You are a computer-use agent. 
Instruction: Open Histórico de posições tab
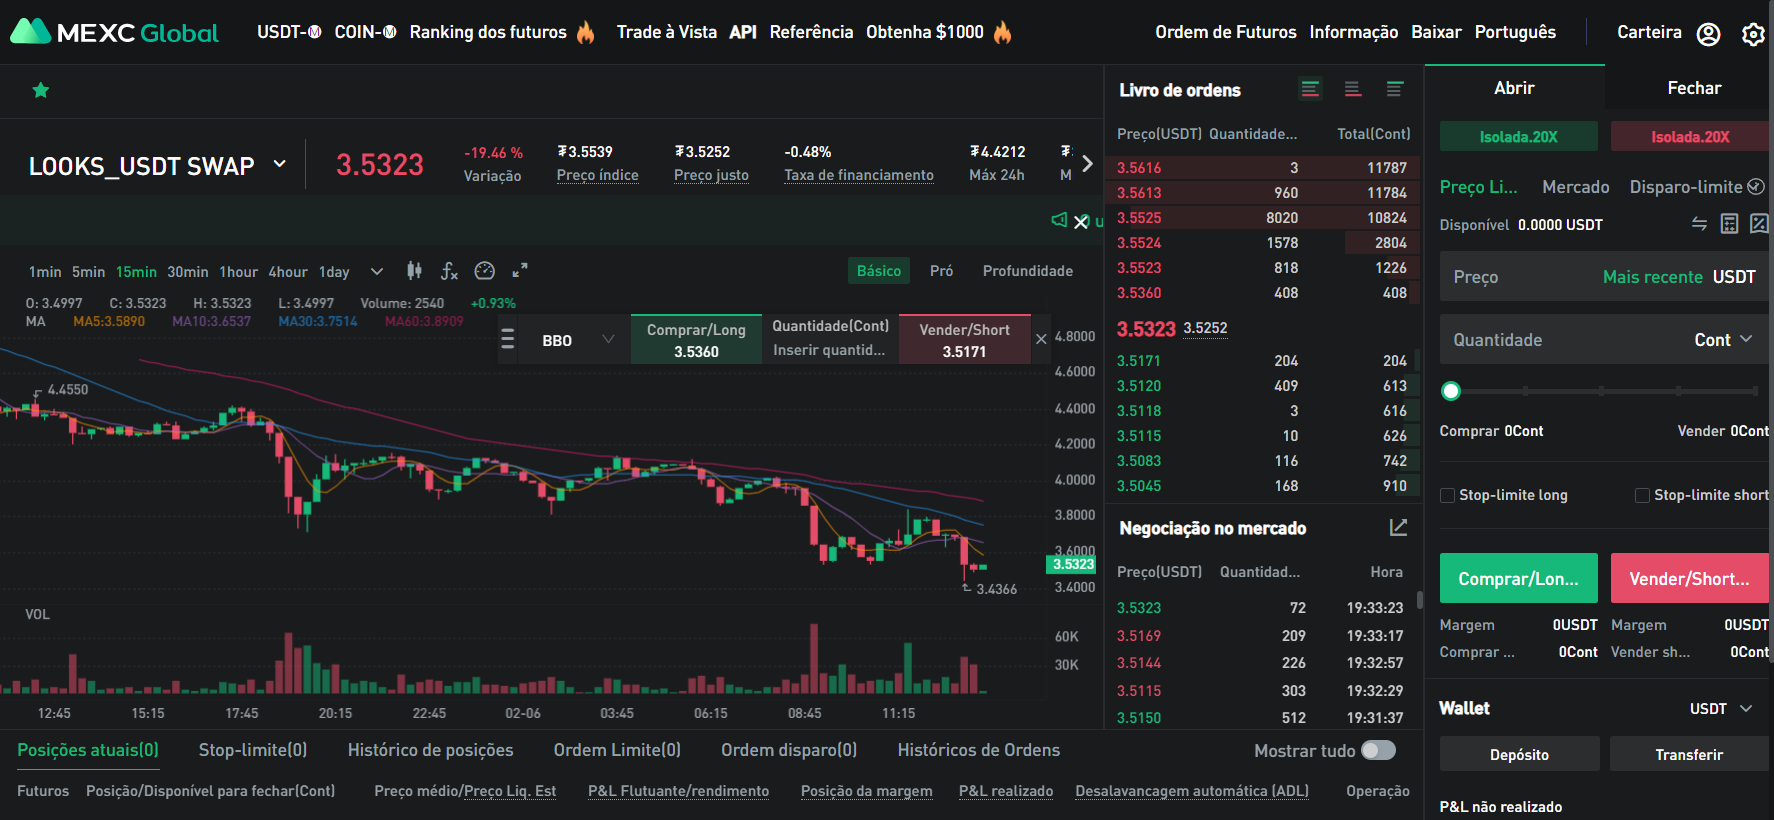[430, 750]
